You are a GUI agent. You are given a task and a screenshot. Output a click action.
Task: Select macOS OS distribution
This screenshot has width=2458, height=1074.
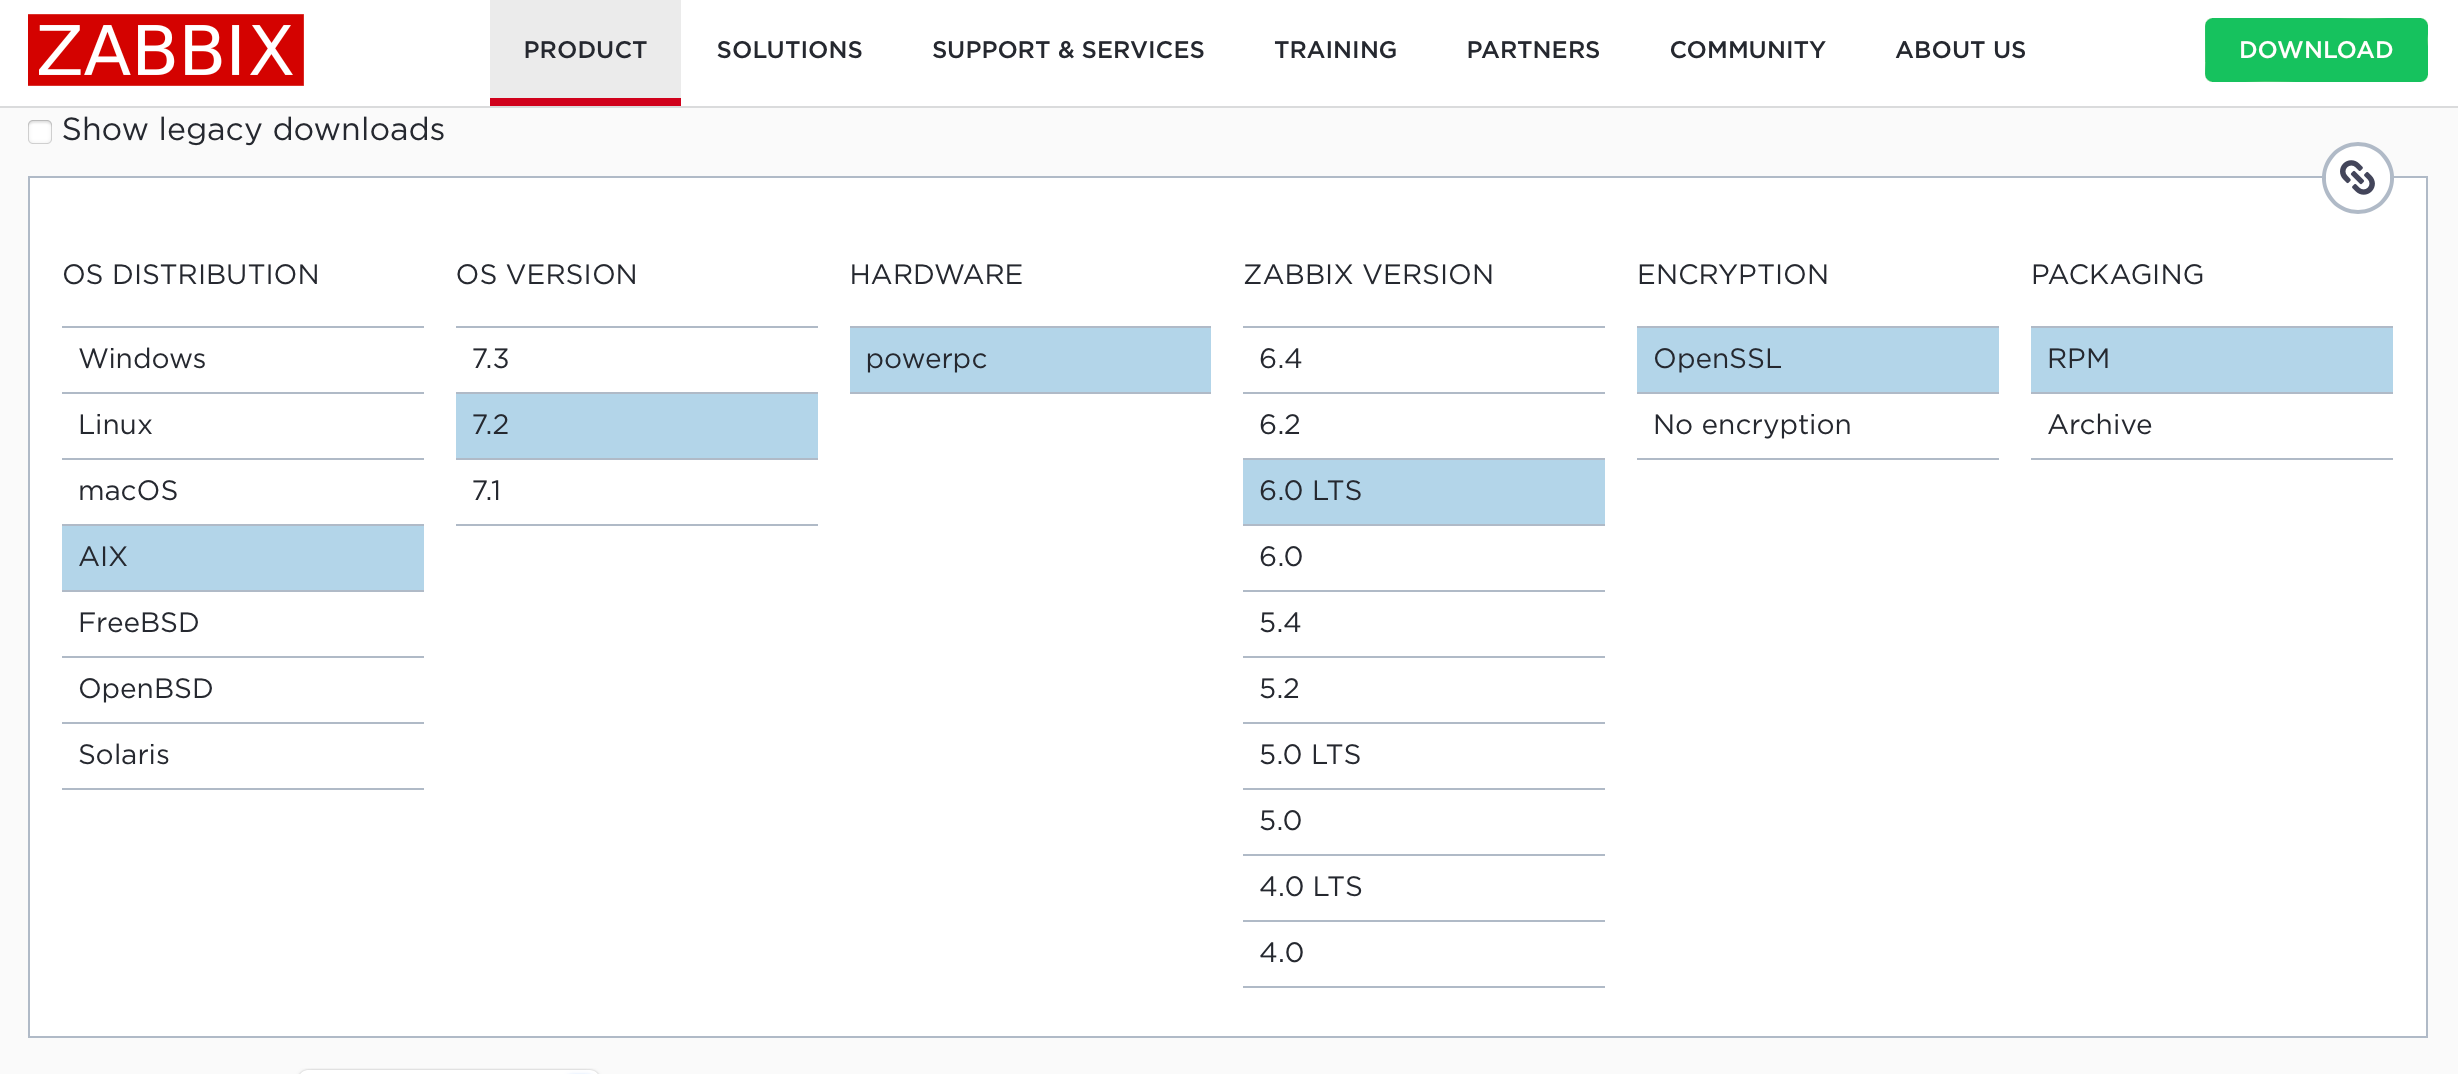coord(243,492)
